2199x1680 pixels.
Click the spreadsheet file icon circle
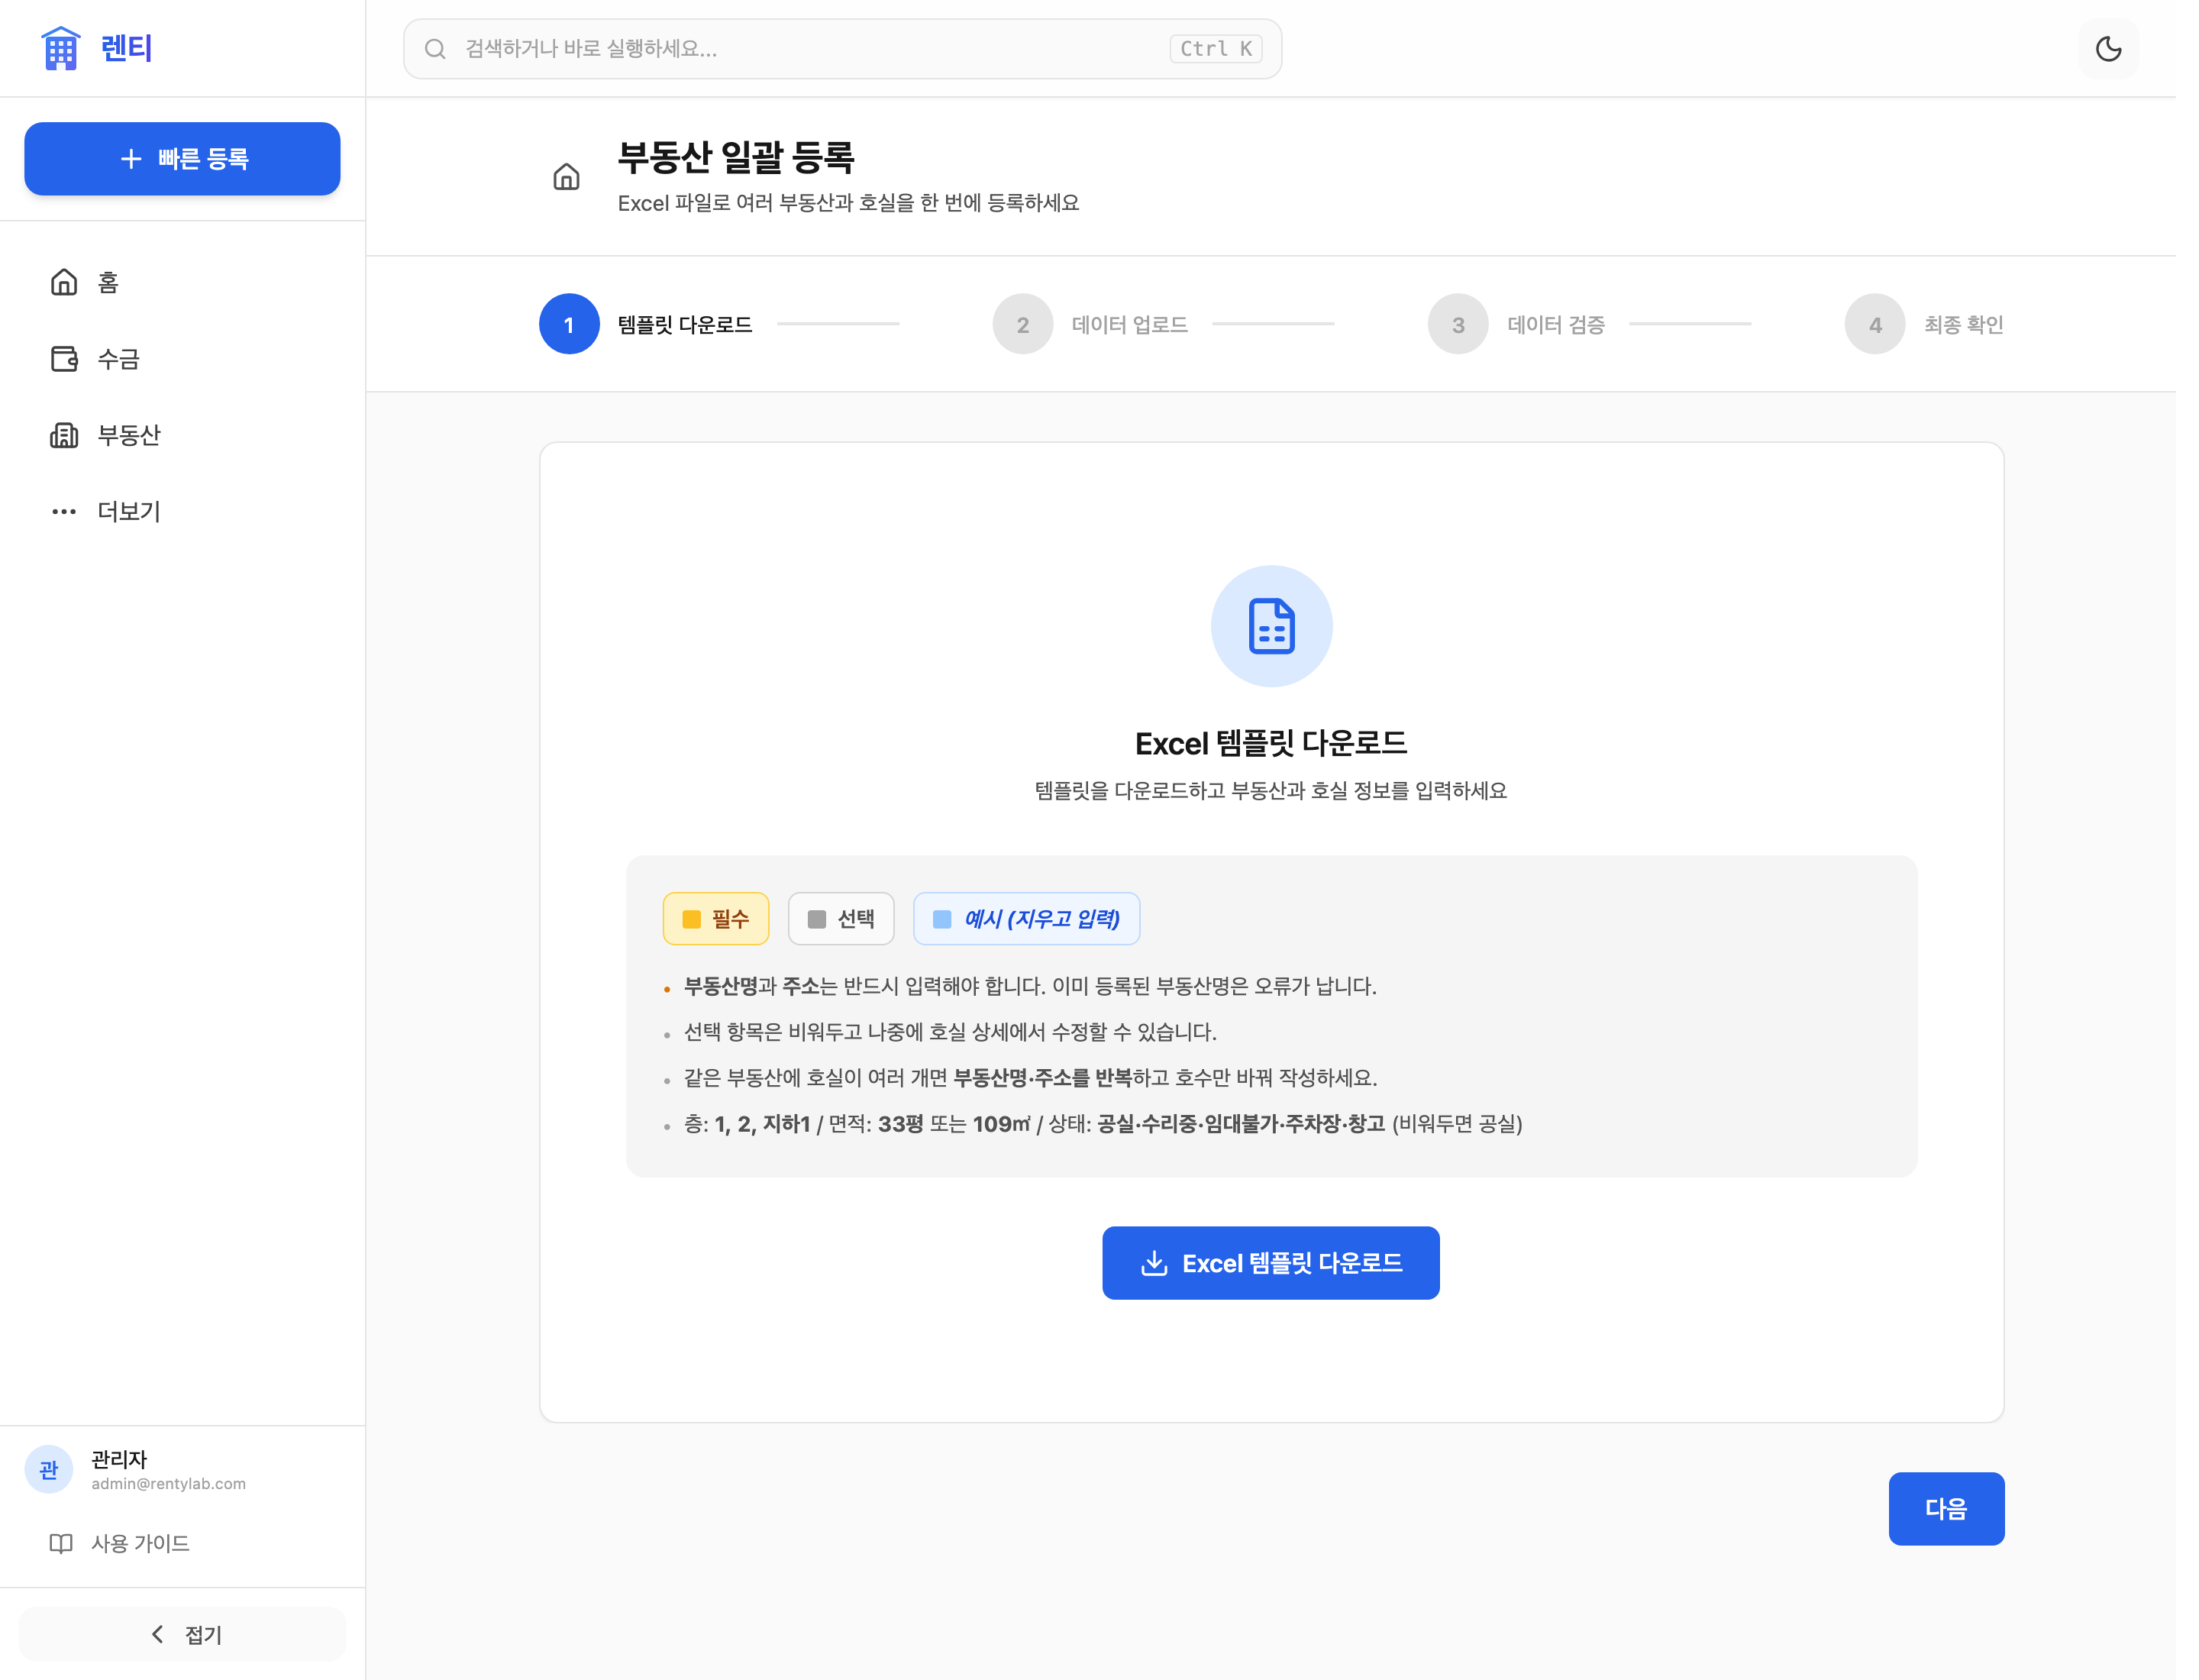click(x=1271, y=626)
